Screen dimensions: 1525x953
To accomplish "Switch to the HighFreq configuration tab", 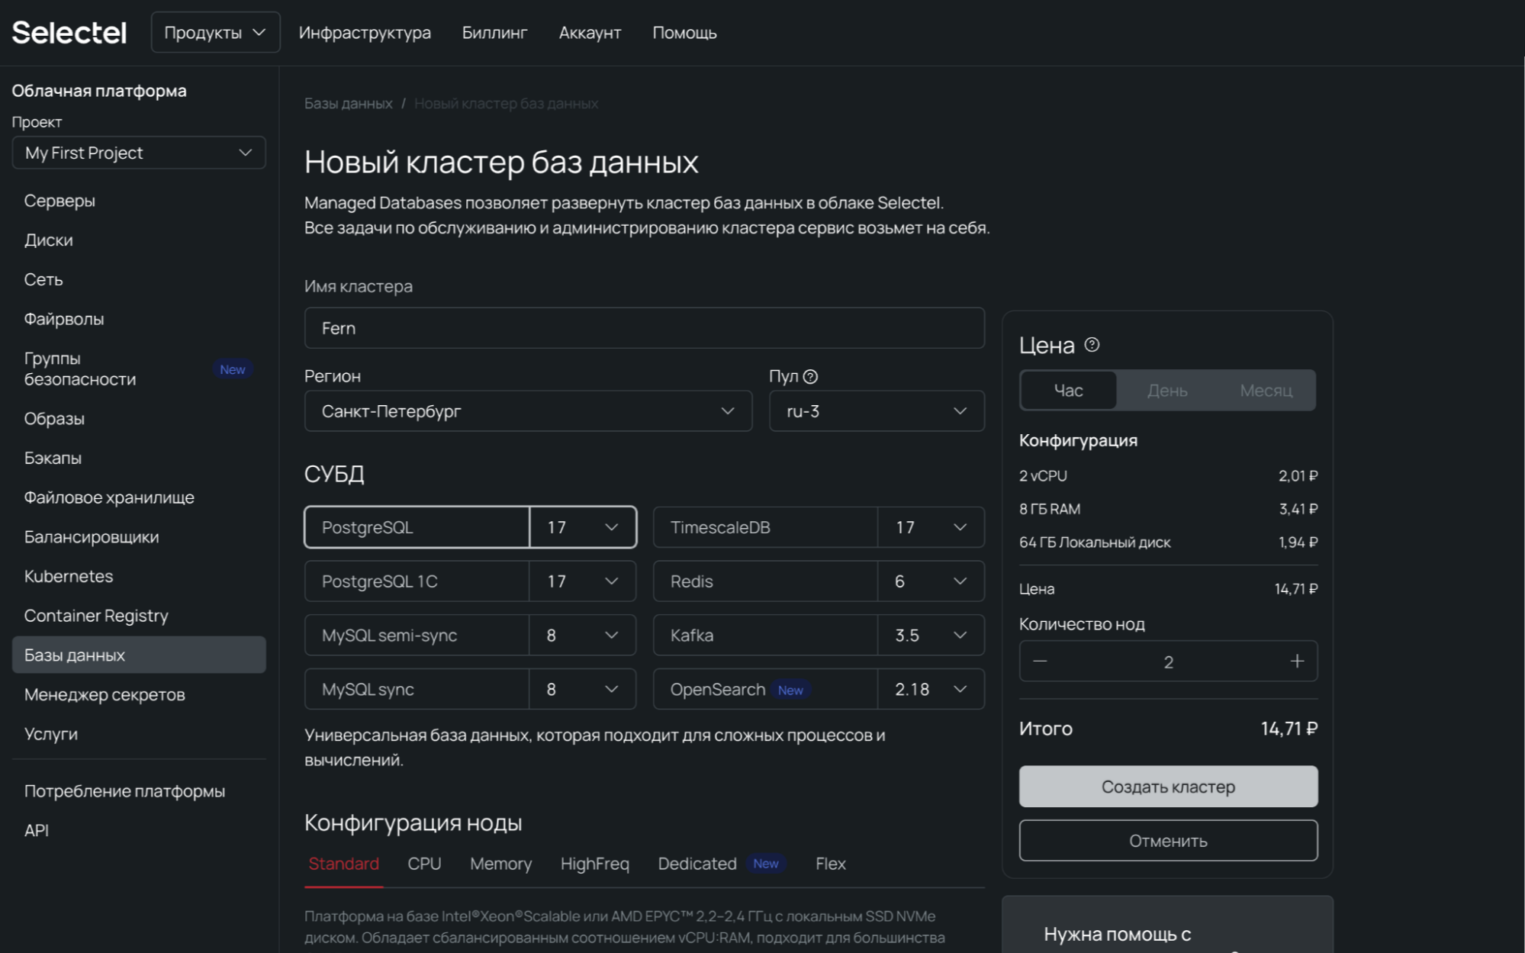I will [594, 863].
